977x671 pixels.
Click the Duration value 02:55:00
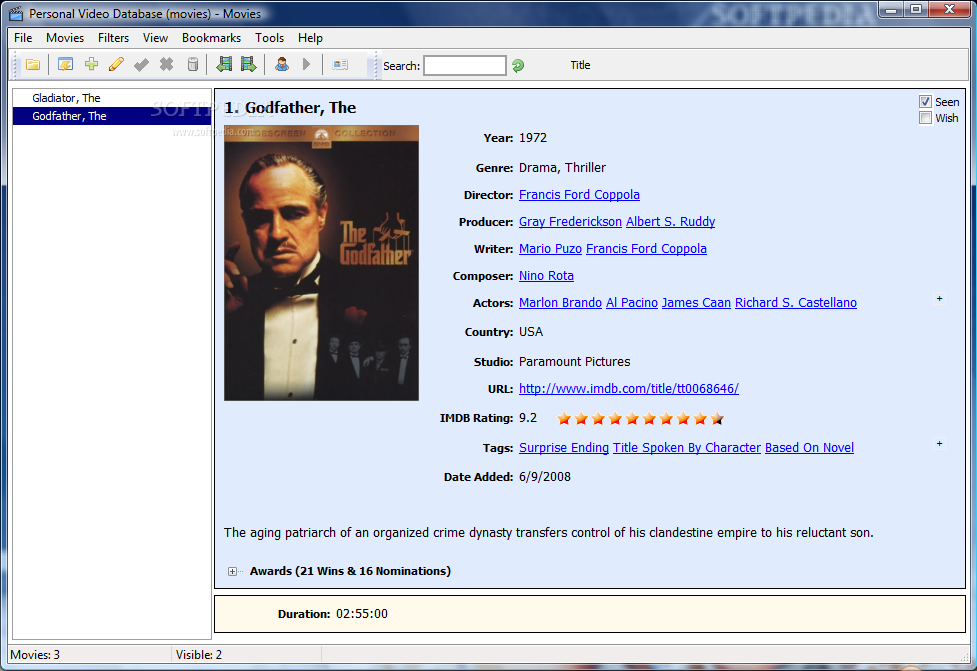click(362, 614)
